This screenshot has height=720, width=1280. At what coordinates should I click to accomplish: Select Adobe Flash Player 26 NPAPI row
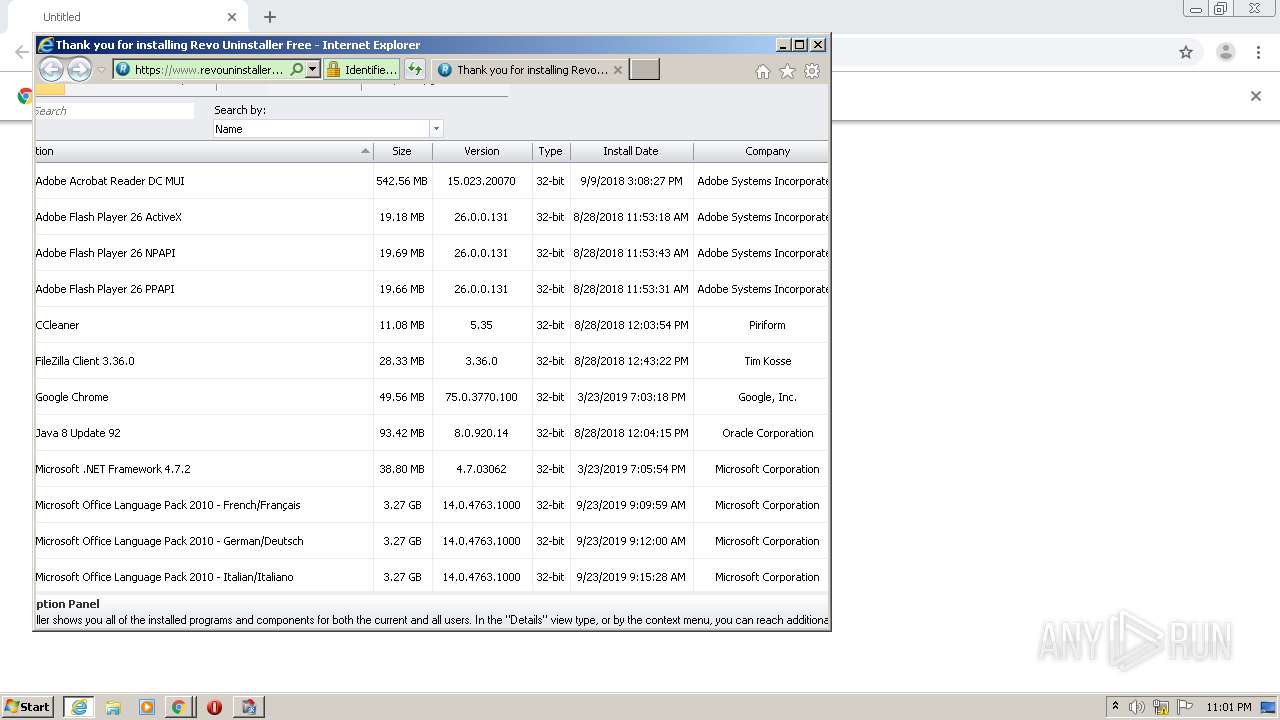[x=431, y=253]
